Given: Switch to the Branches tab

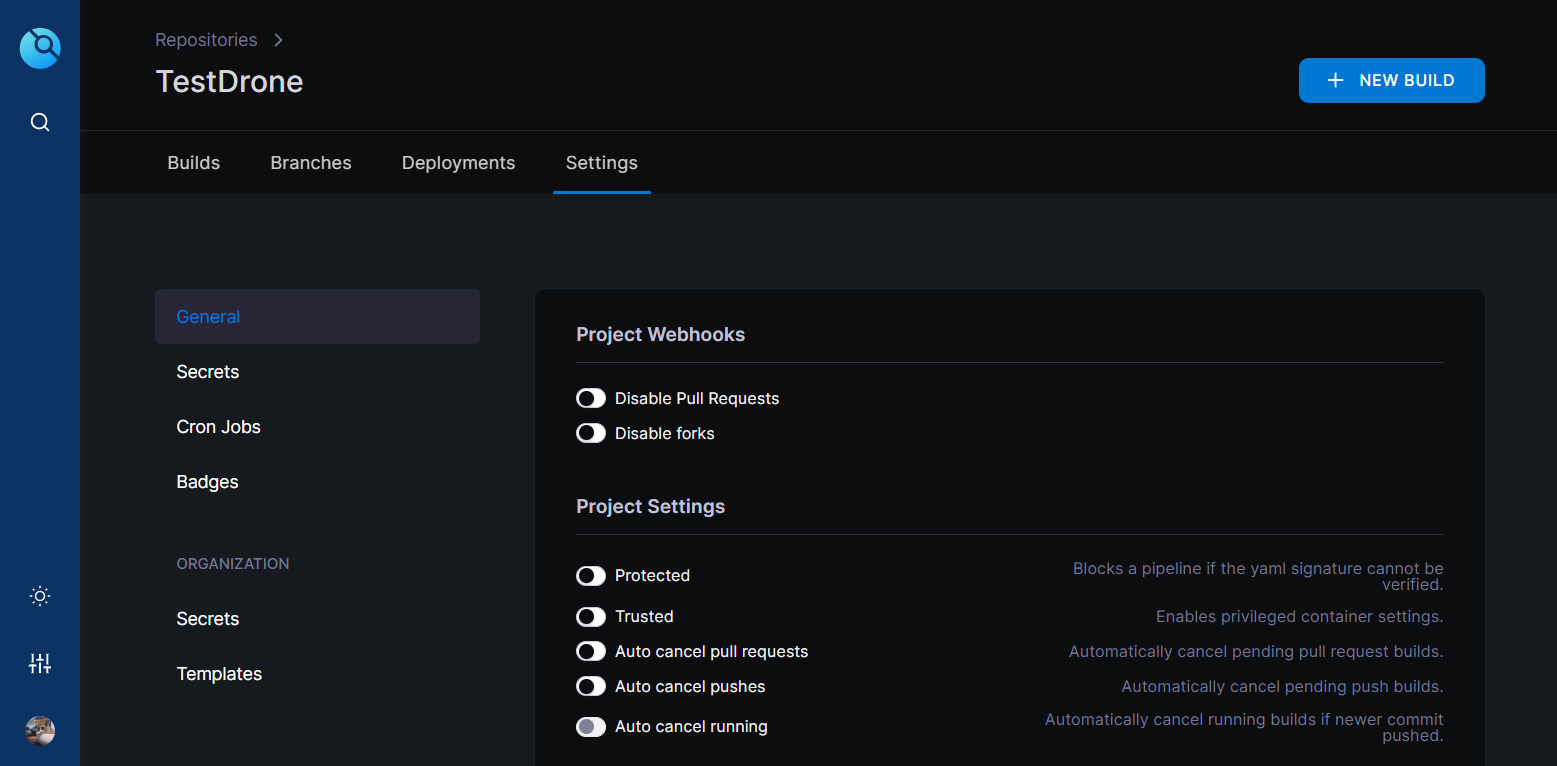Looking at the screenshot, I should point(311,163).
